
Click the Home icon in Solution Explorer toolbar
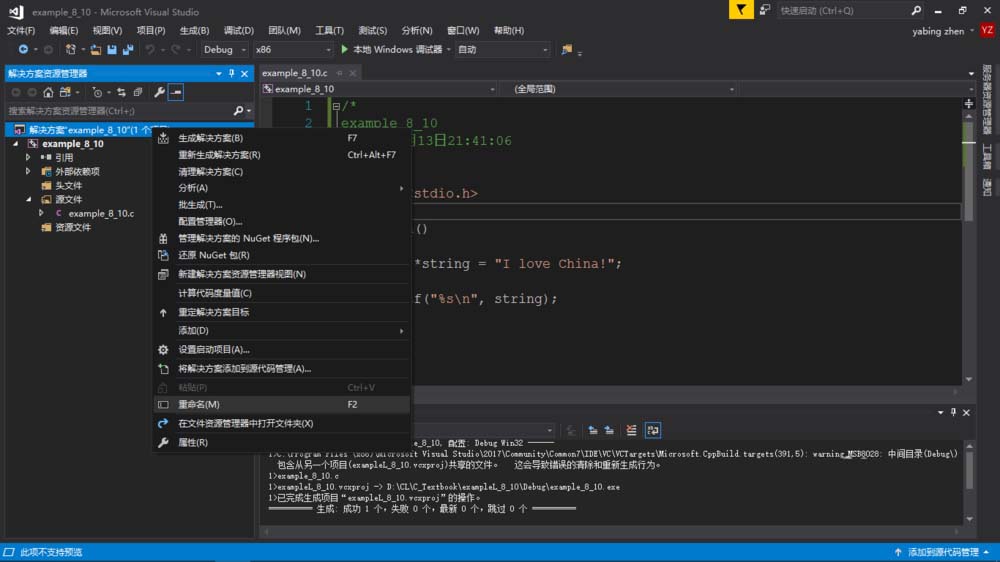pyautogui.click(x=48, y=92)
